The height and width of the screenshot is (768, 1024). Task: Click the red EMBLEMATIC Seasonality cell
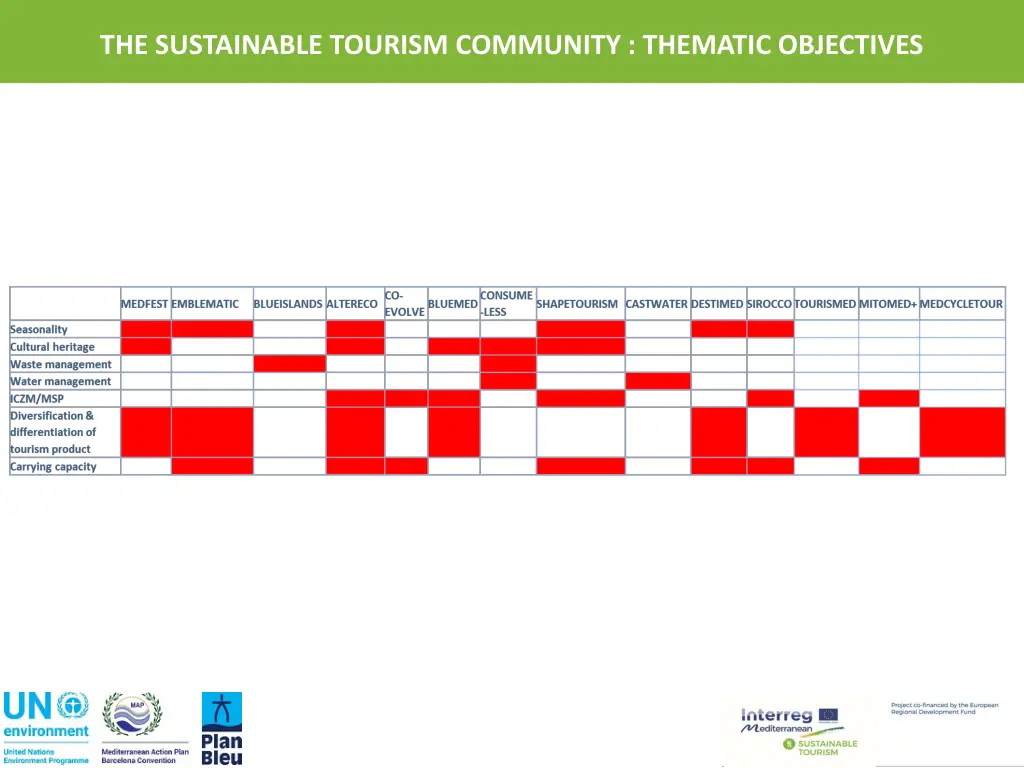[212, 329]
